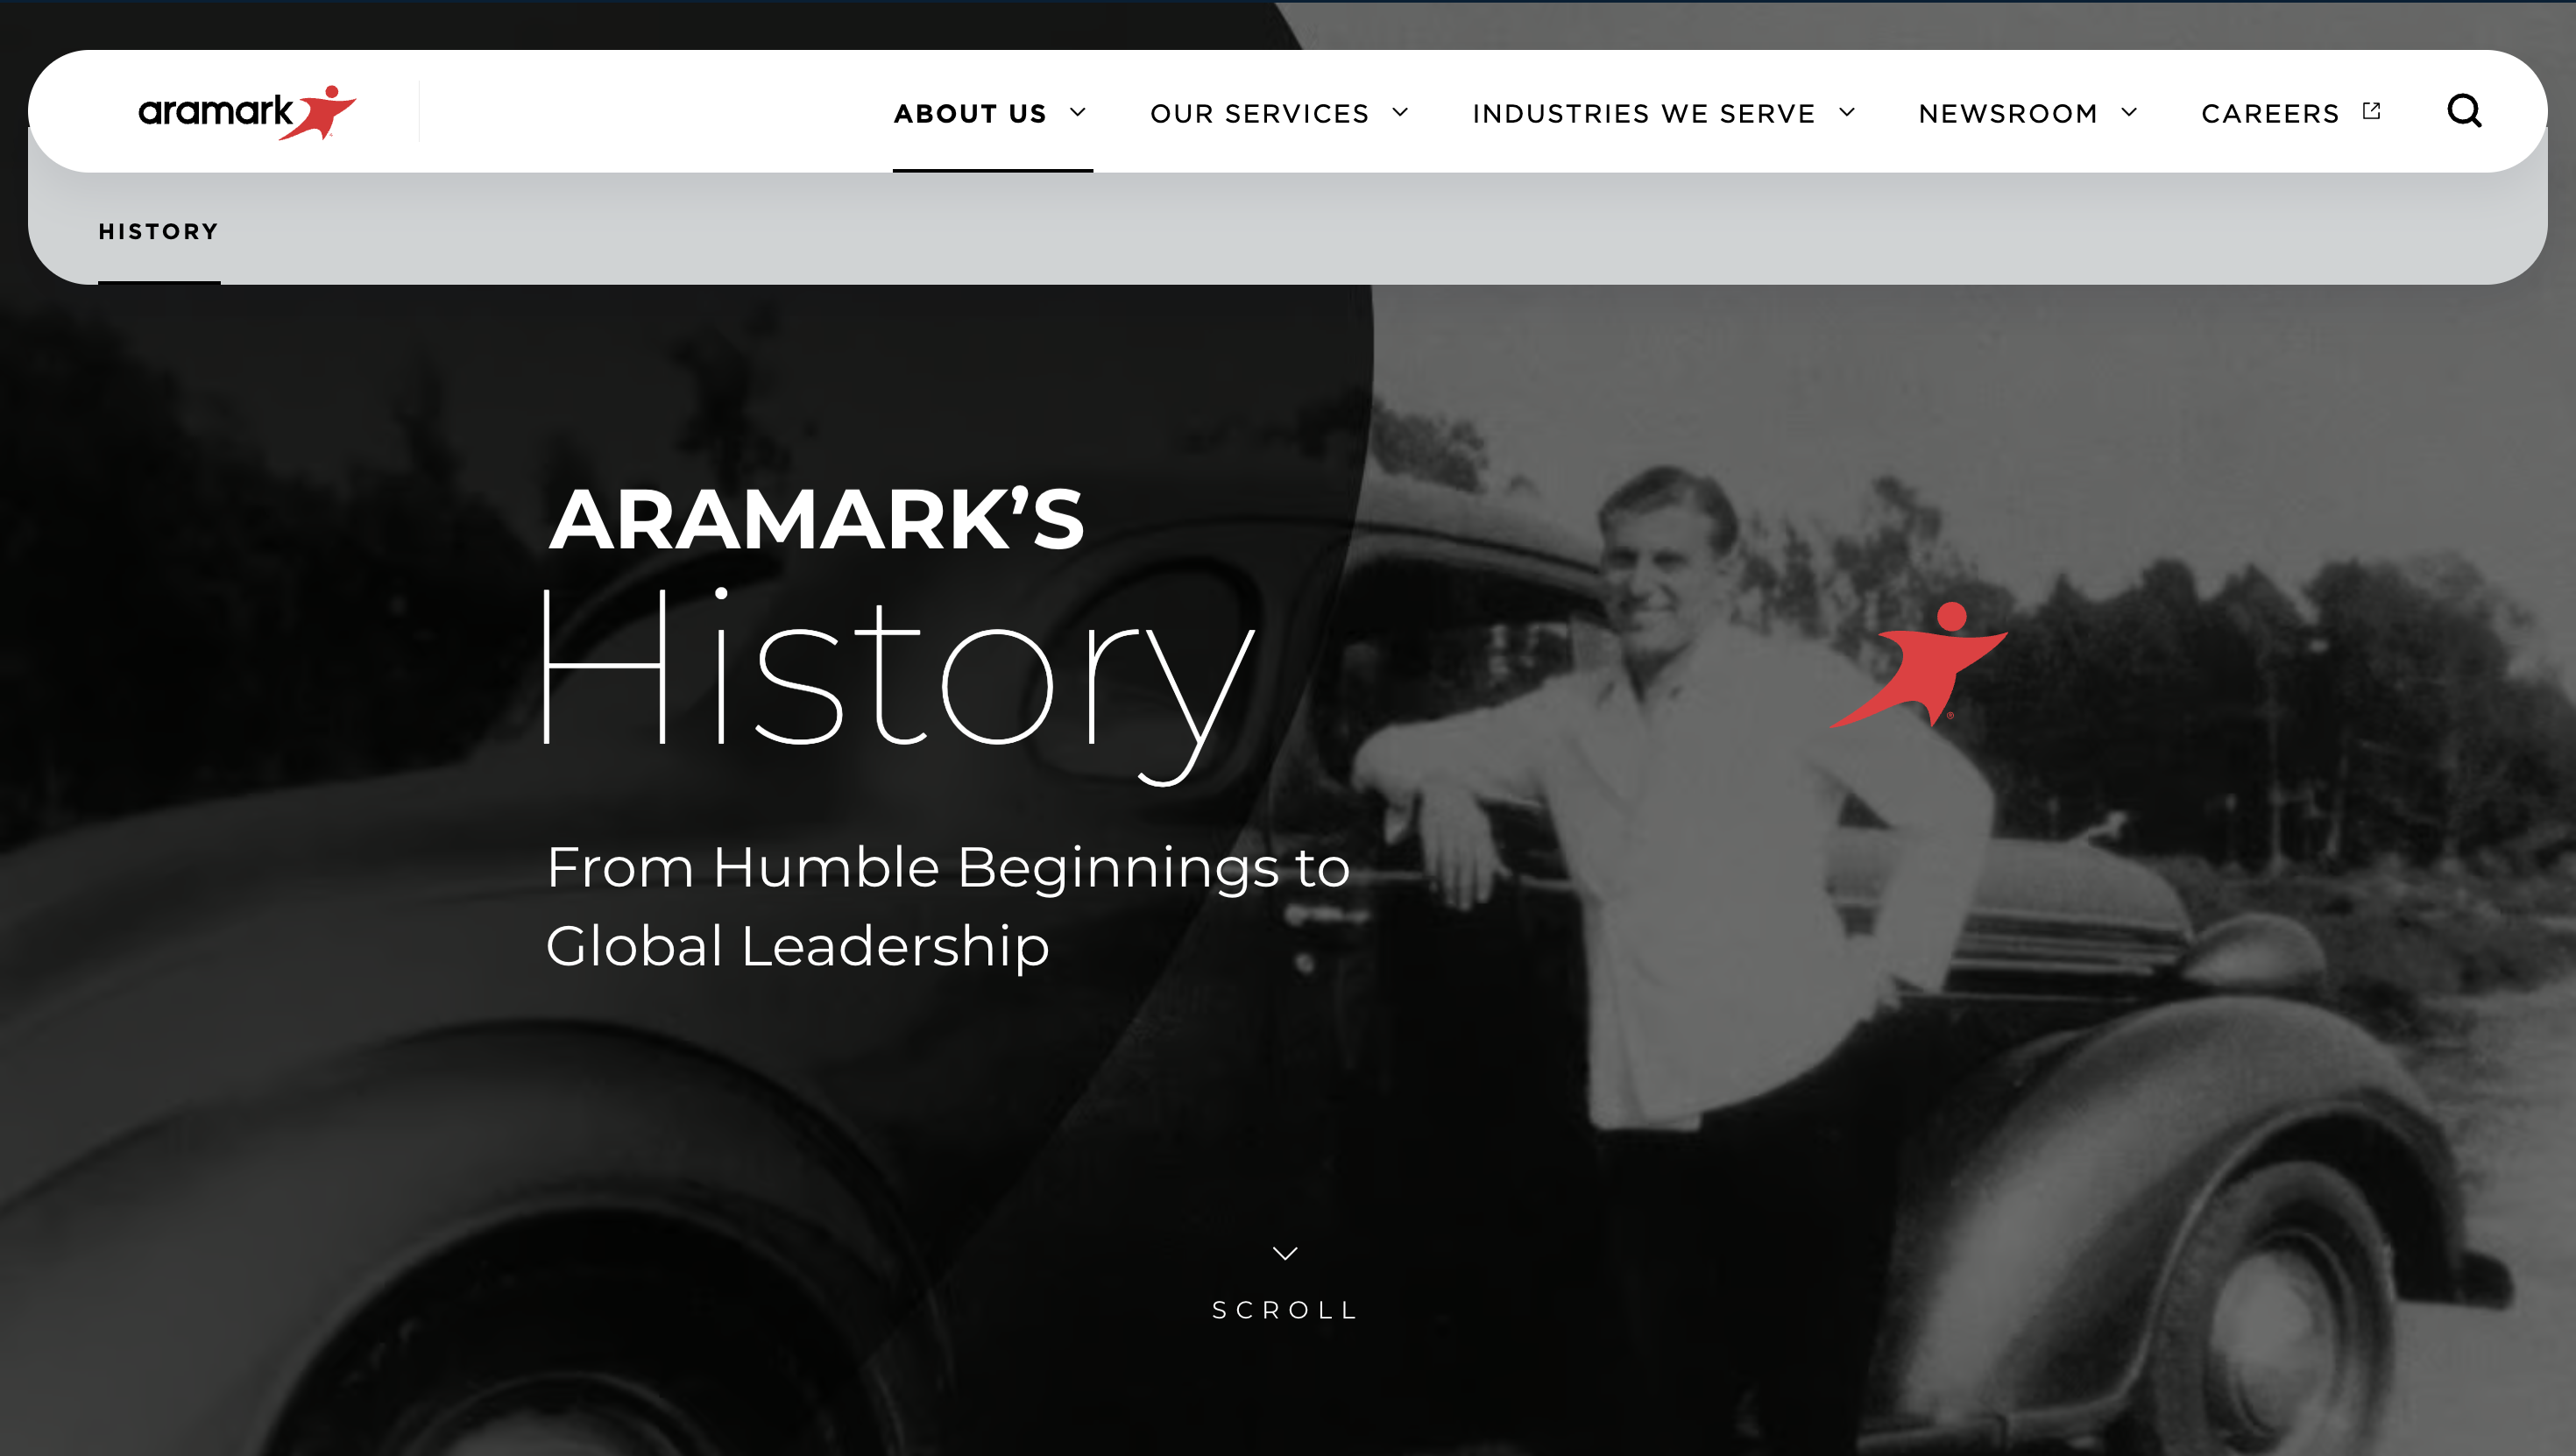Open the search magnifier icon

[x=2464, y=111]
